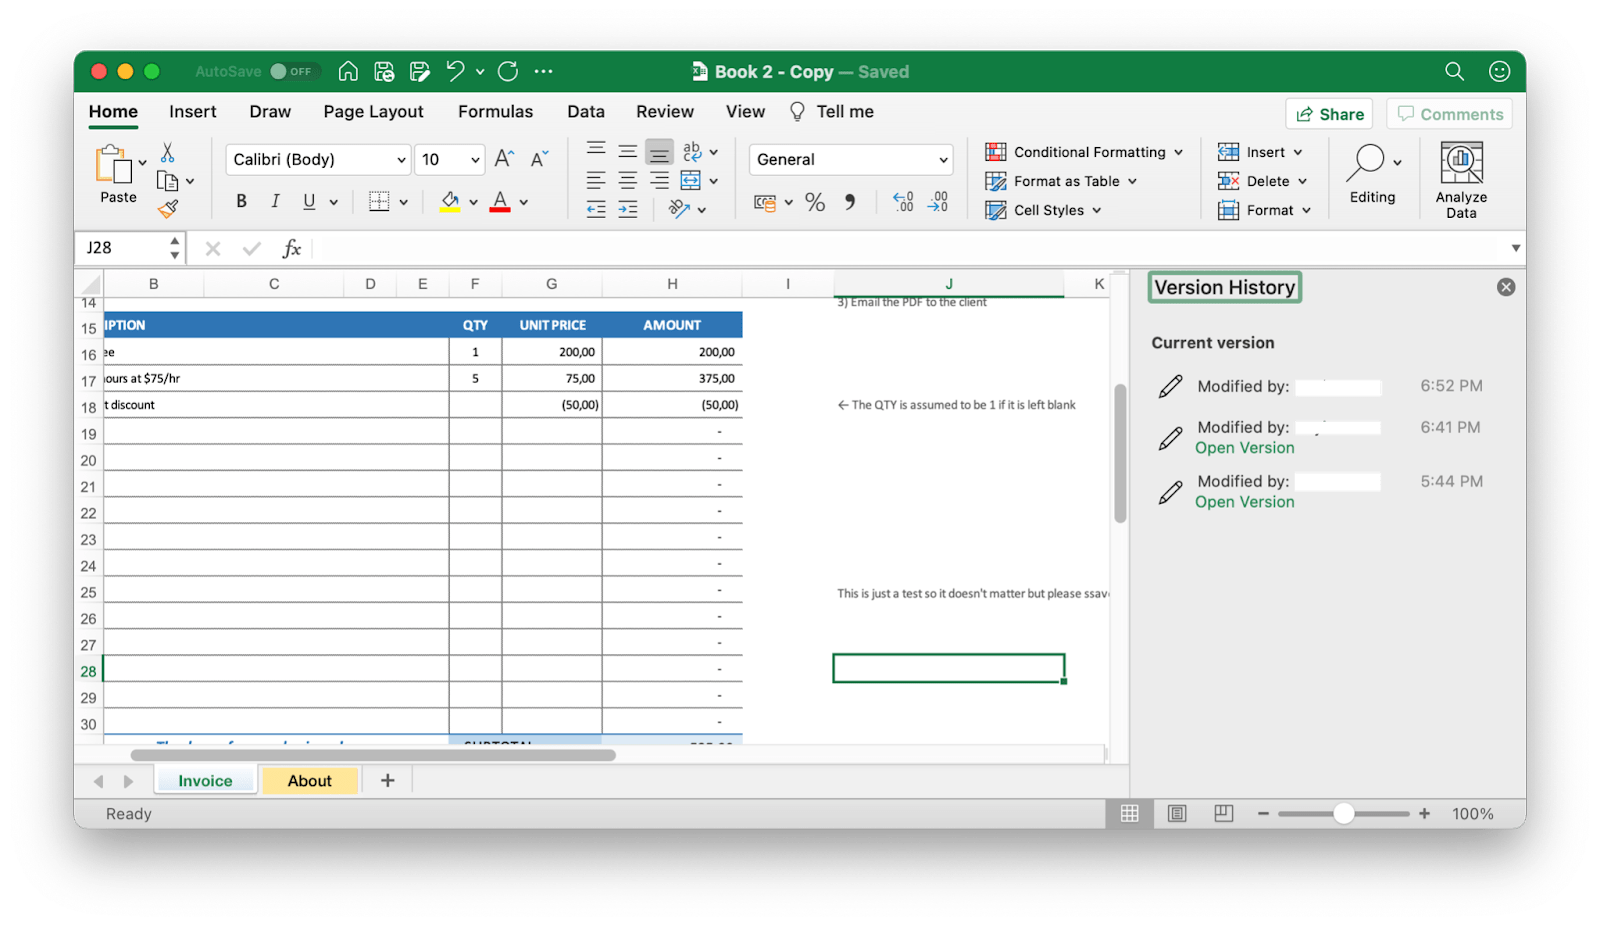Click Decrease Decimal icon
Viewport: 1600px width, 926px height.
coord(938,202)
